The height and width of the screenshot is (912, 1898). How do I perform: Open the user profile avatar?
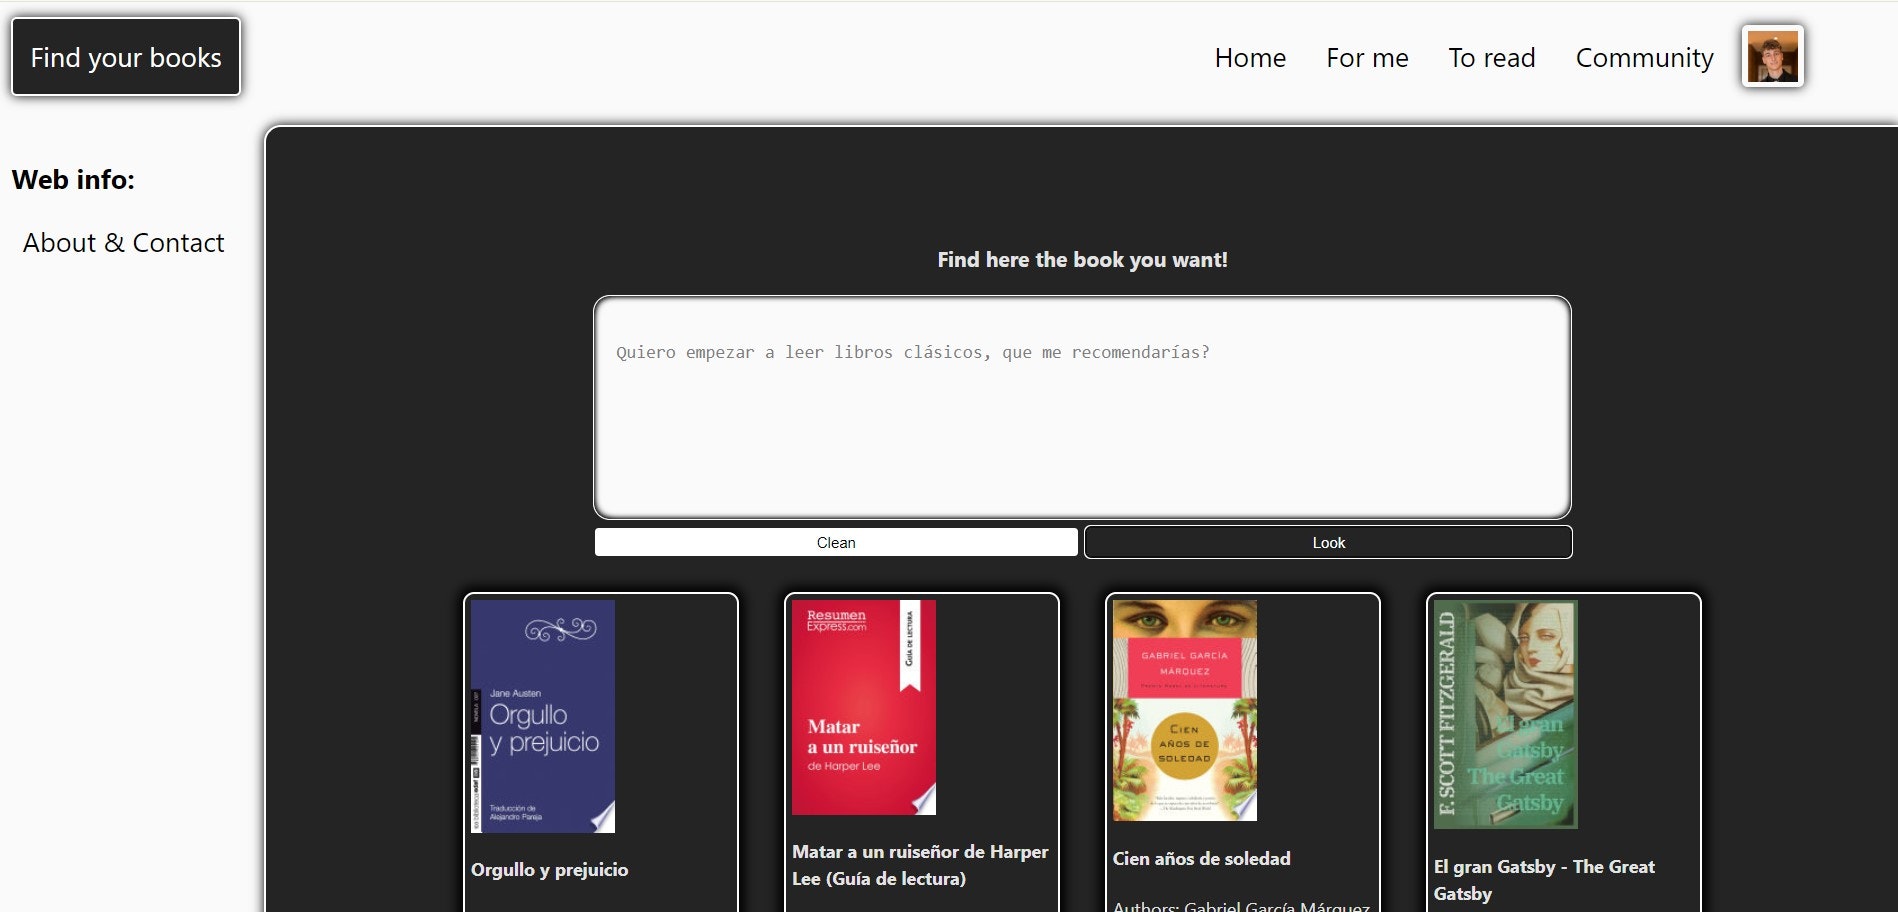pyautogui.click(x=1772, y=57)
